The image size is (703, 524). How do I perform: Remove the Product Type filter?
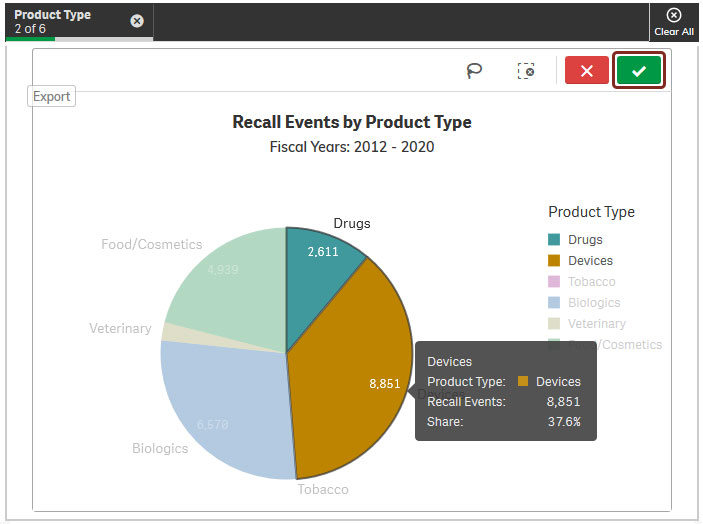coord(137,21)
